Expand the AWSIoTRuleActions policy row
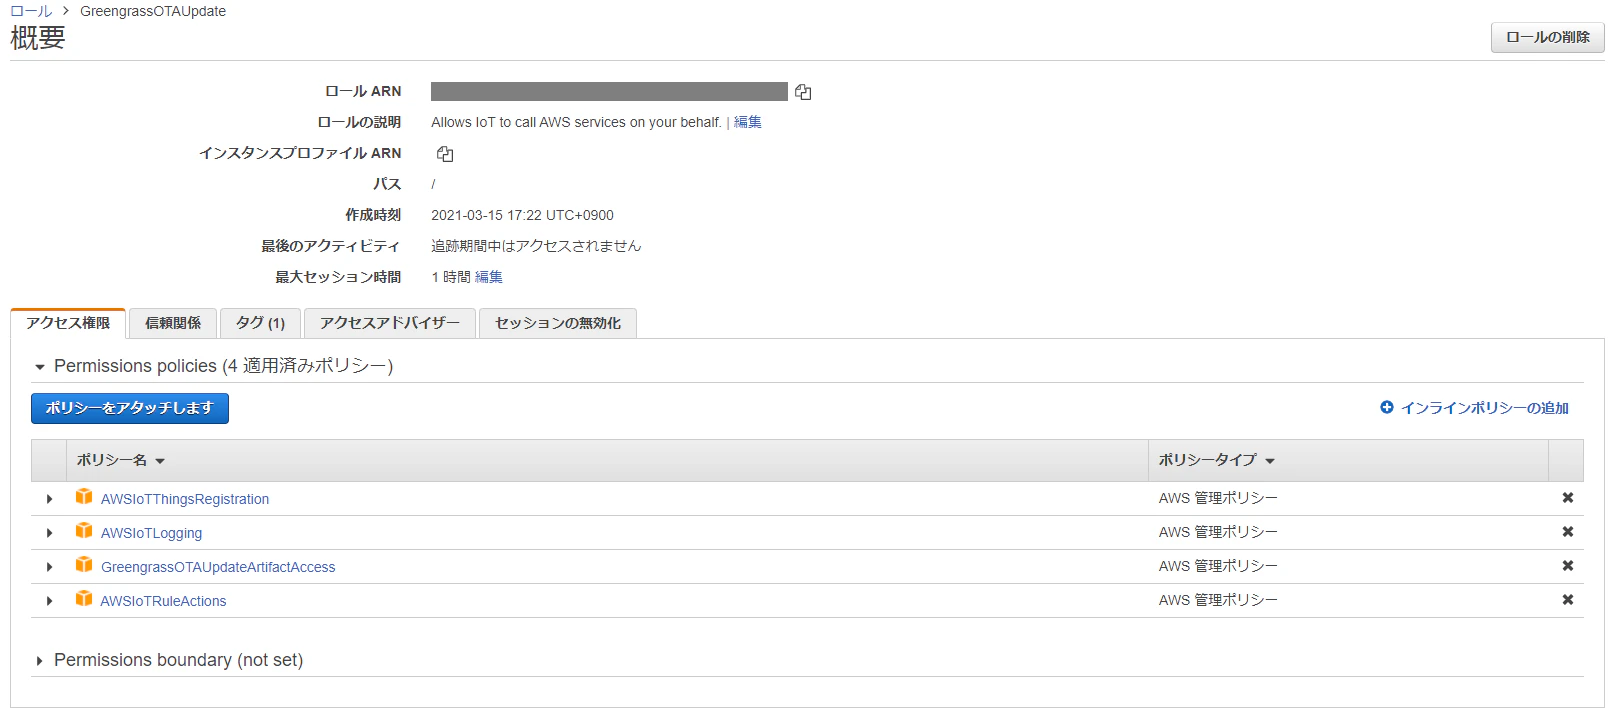Screen dimensions: 1610x713 pos(49,601)
